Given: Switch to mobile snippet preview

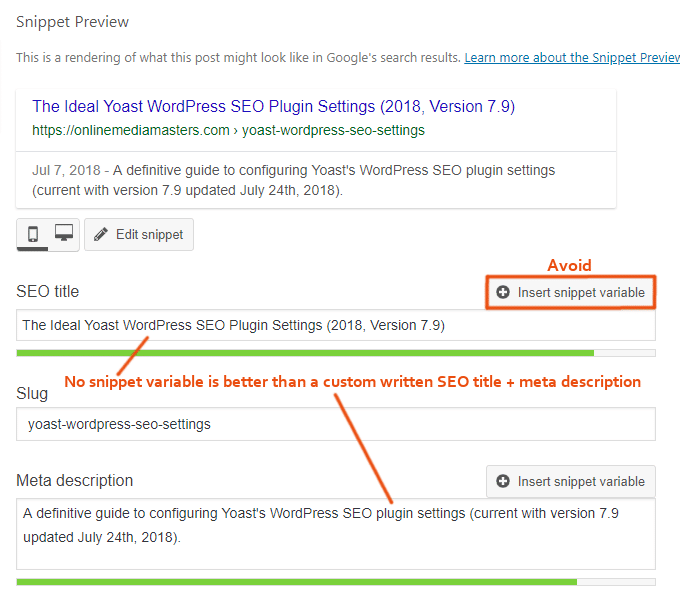Looking at the screenshot, I should click(33, 235).
